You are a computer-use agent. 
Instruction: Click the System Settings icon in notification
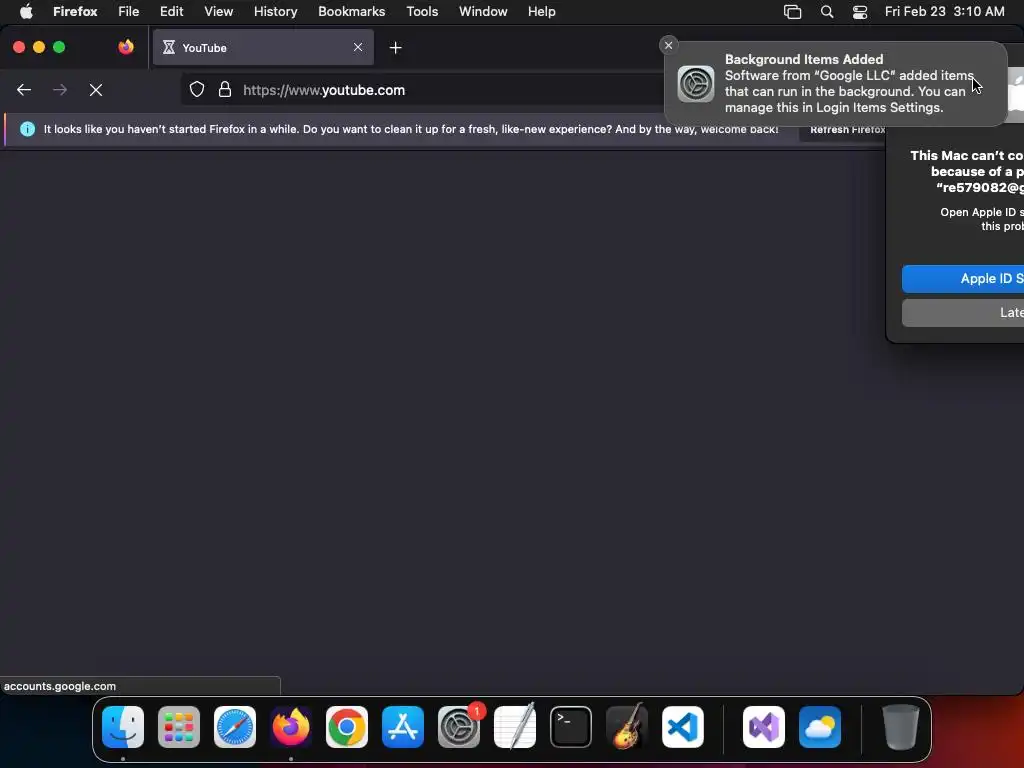click(696, 84)
